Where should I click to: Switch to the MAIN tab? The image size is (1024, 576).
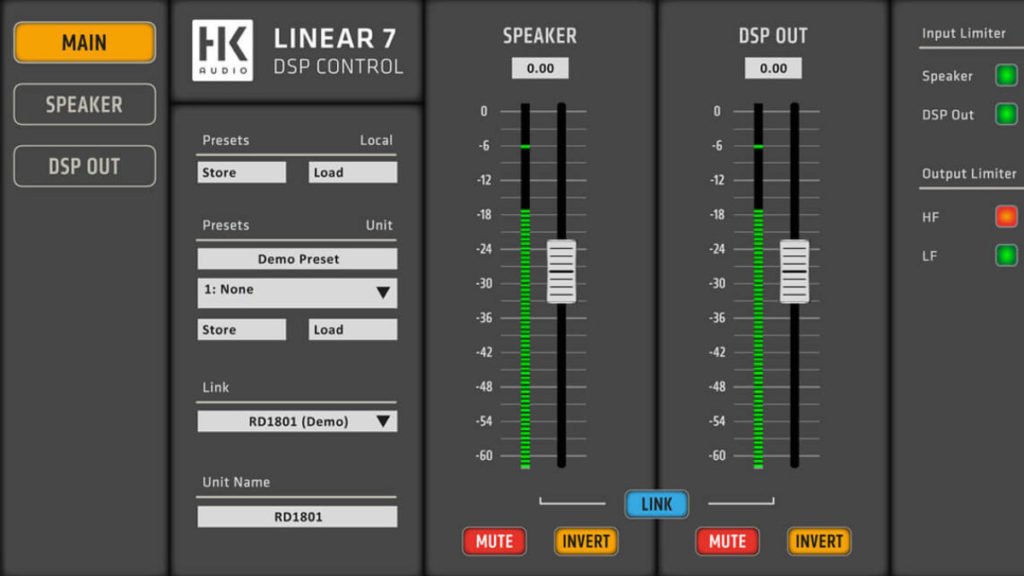(85, 42)
